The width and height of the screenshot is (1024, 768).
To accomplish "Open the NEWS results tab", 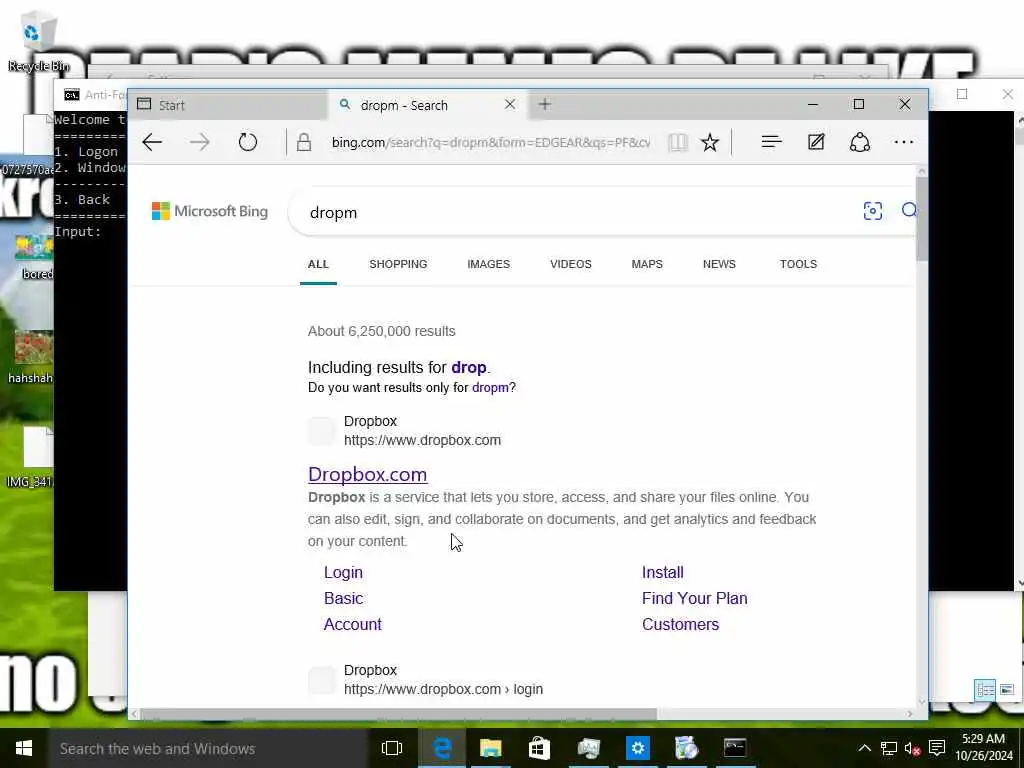I will coord(719,264).
